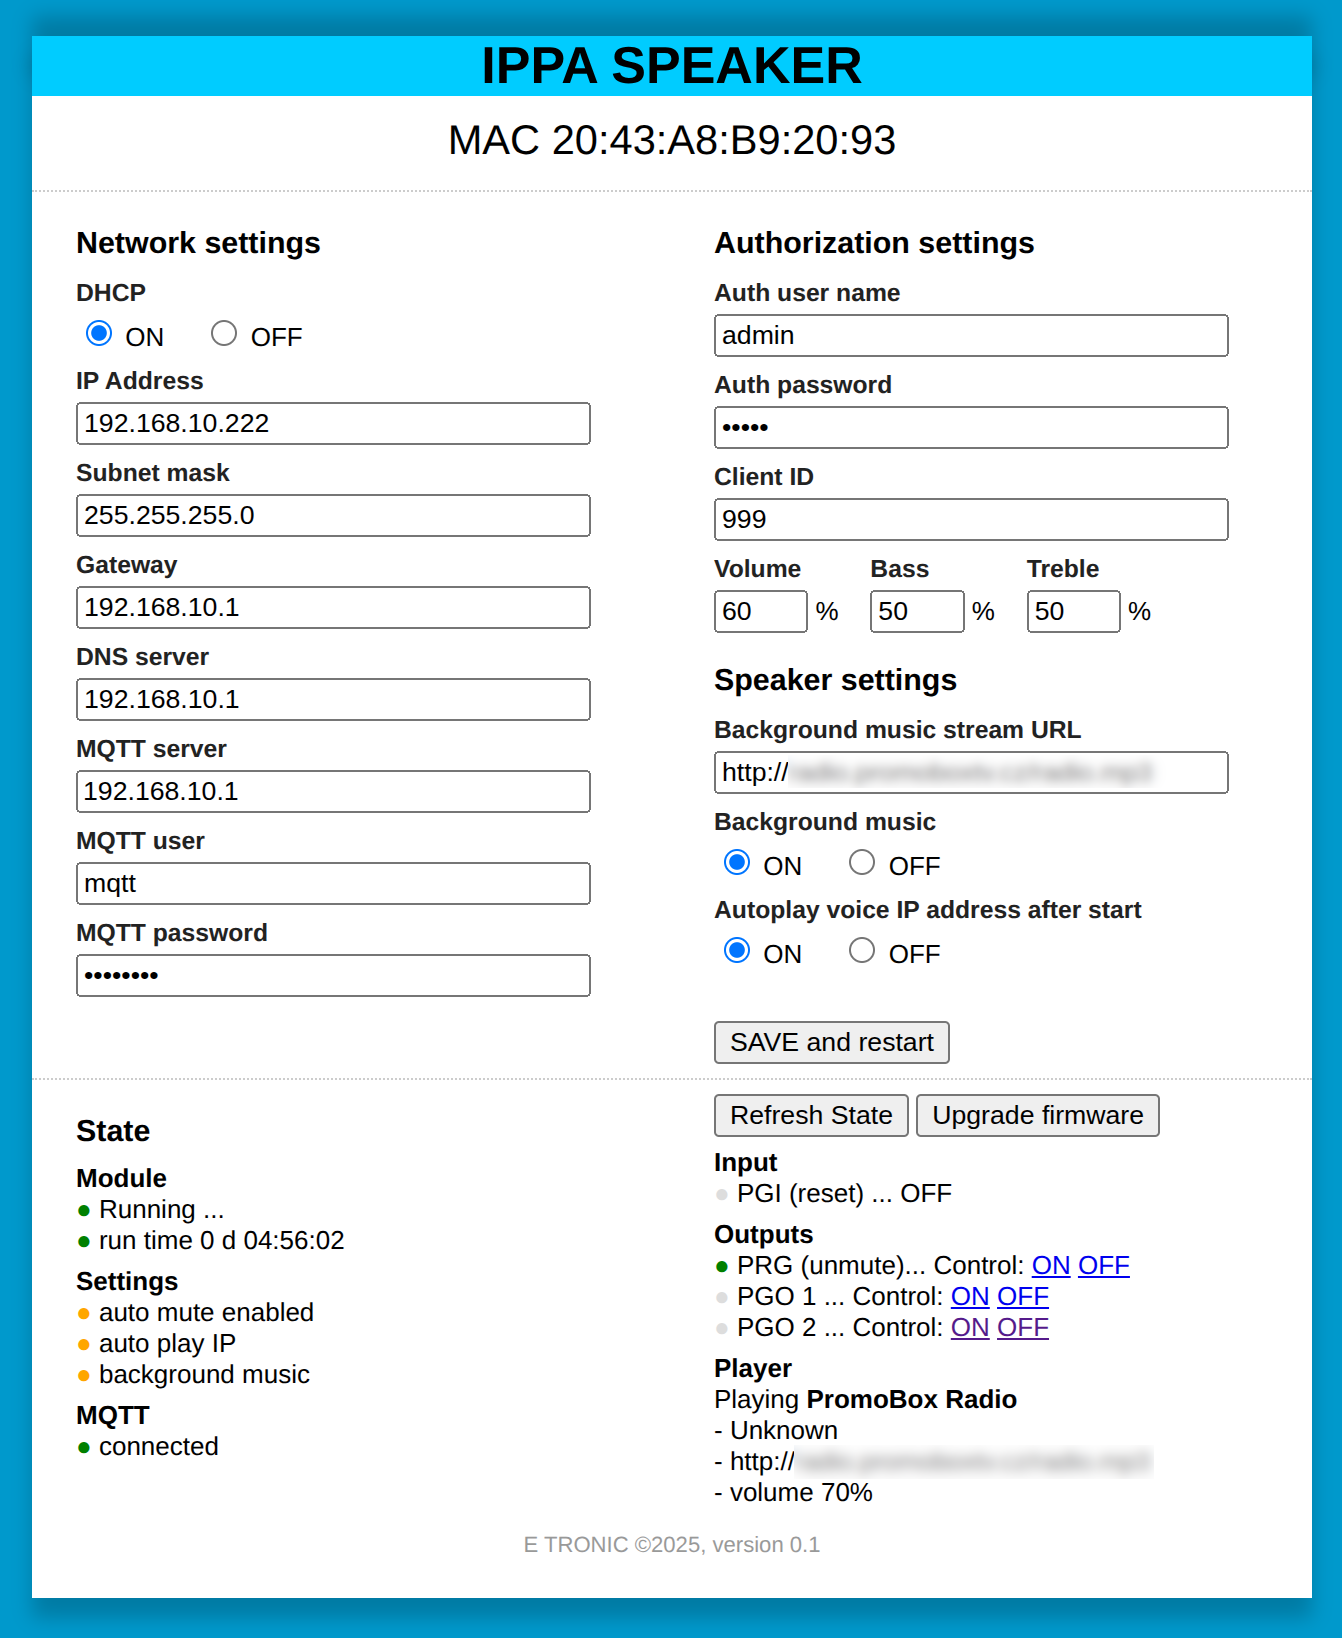Focus the Gateway input field
This screenshot has height=1638, width=1342.
[x=333, y=608]
